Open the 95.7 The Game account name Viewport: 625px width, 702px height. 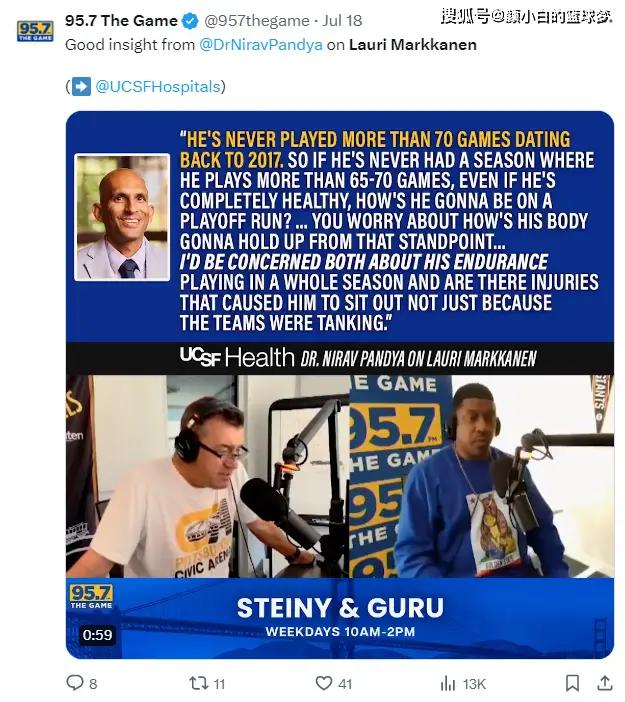(121, 21)
